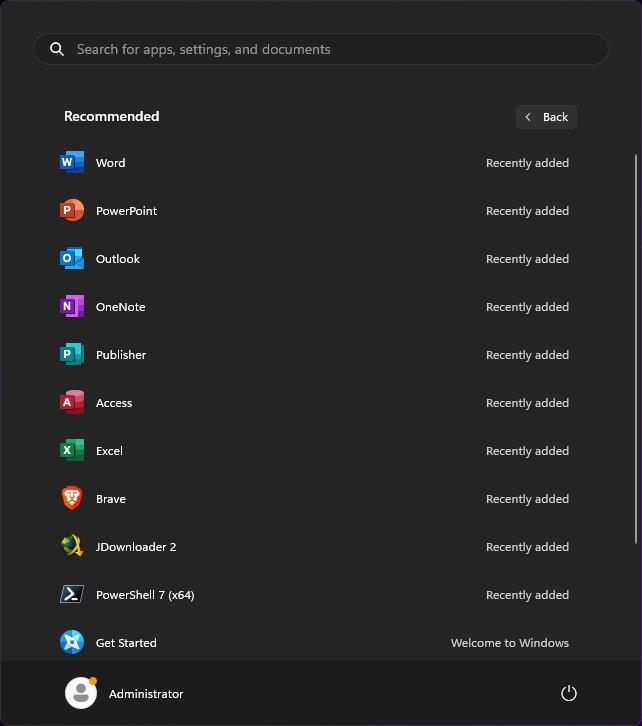Click the Recommended list scrollbar
Screen dimensions: 642x726
[636, 349]
